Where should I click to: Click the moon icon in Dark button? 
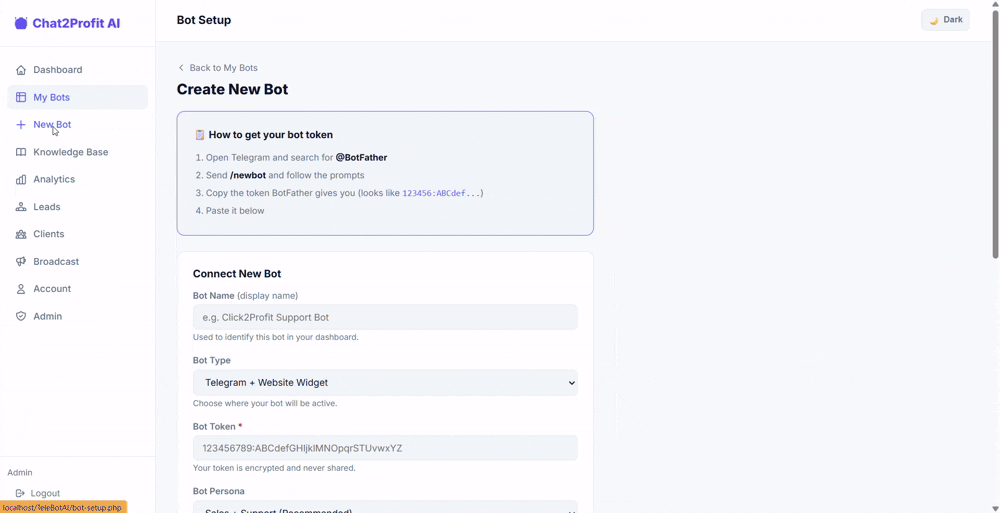(934, 20)
